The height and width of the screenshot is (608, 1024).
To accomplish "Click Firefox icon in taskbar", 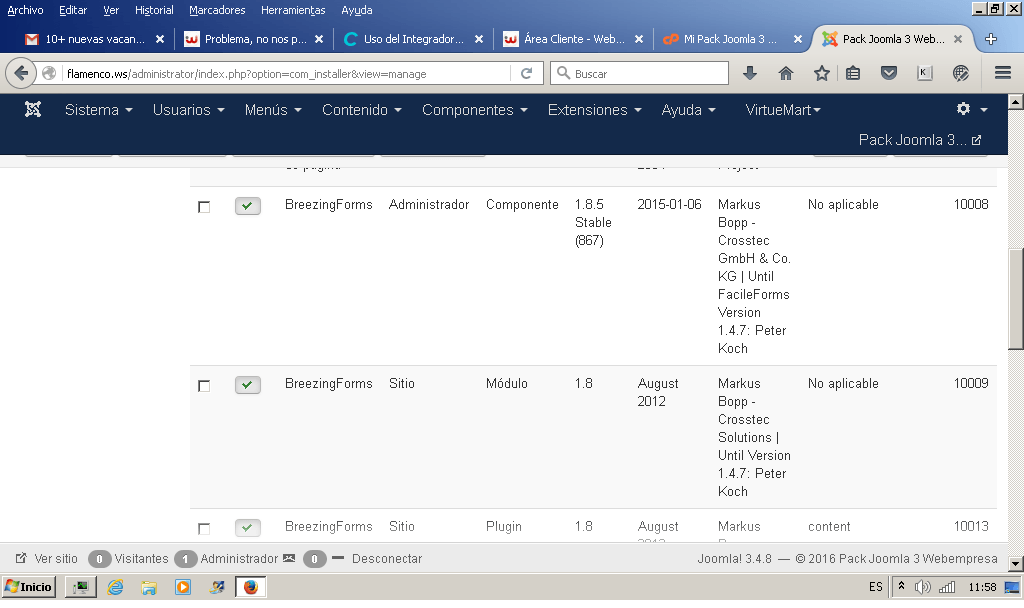I will click(251, 587).
